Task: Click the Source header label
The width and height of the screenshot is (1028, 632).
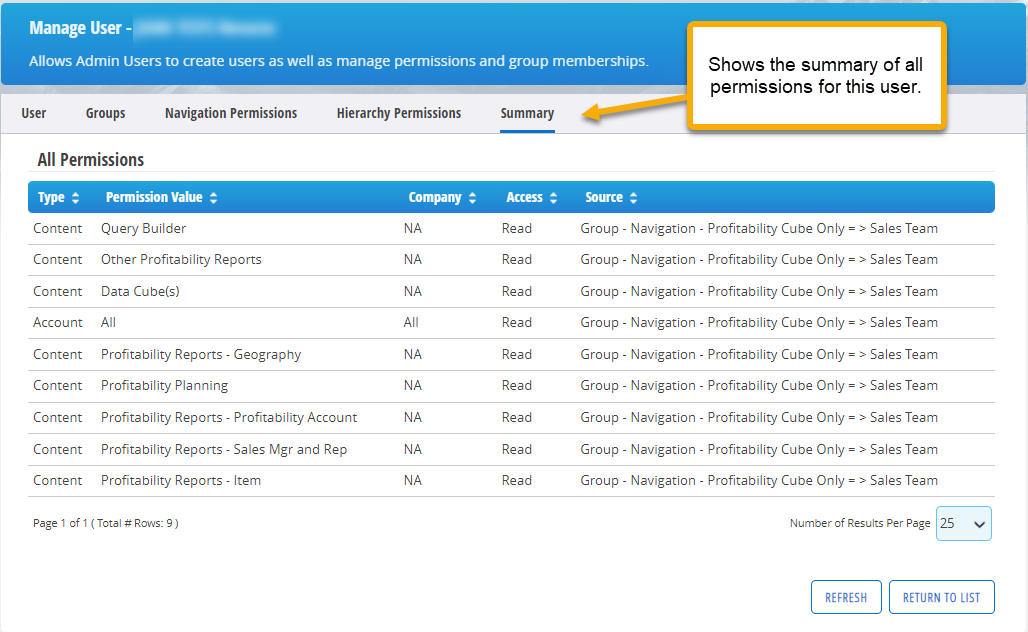Action: click(604, 197)
